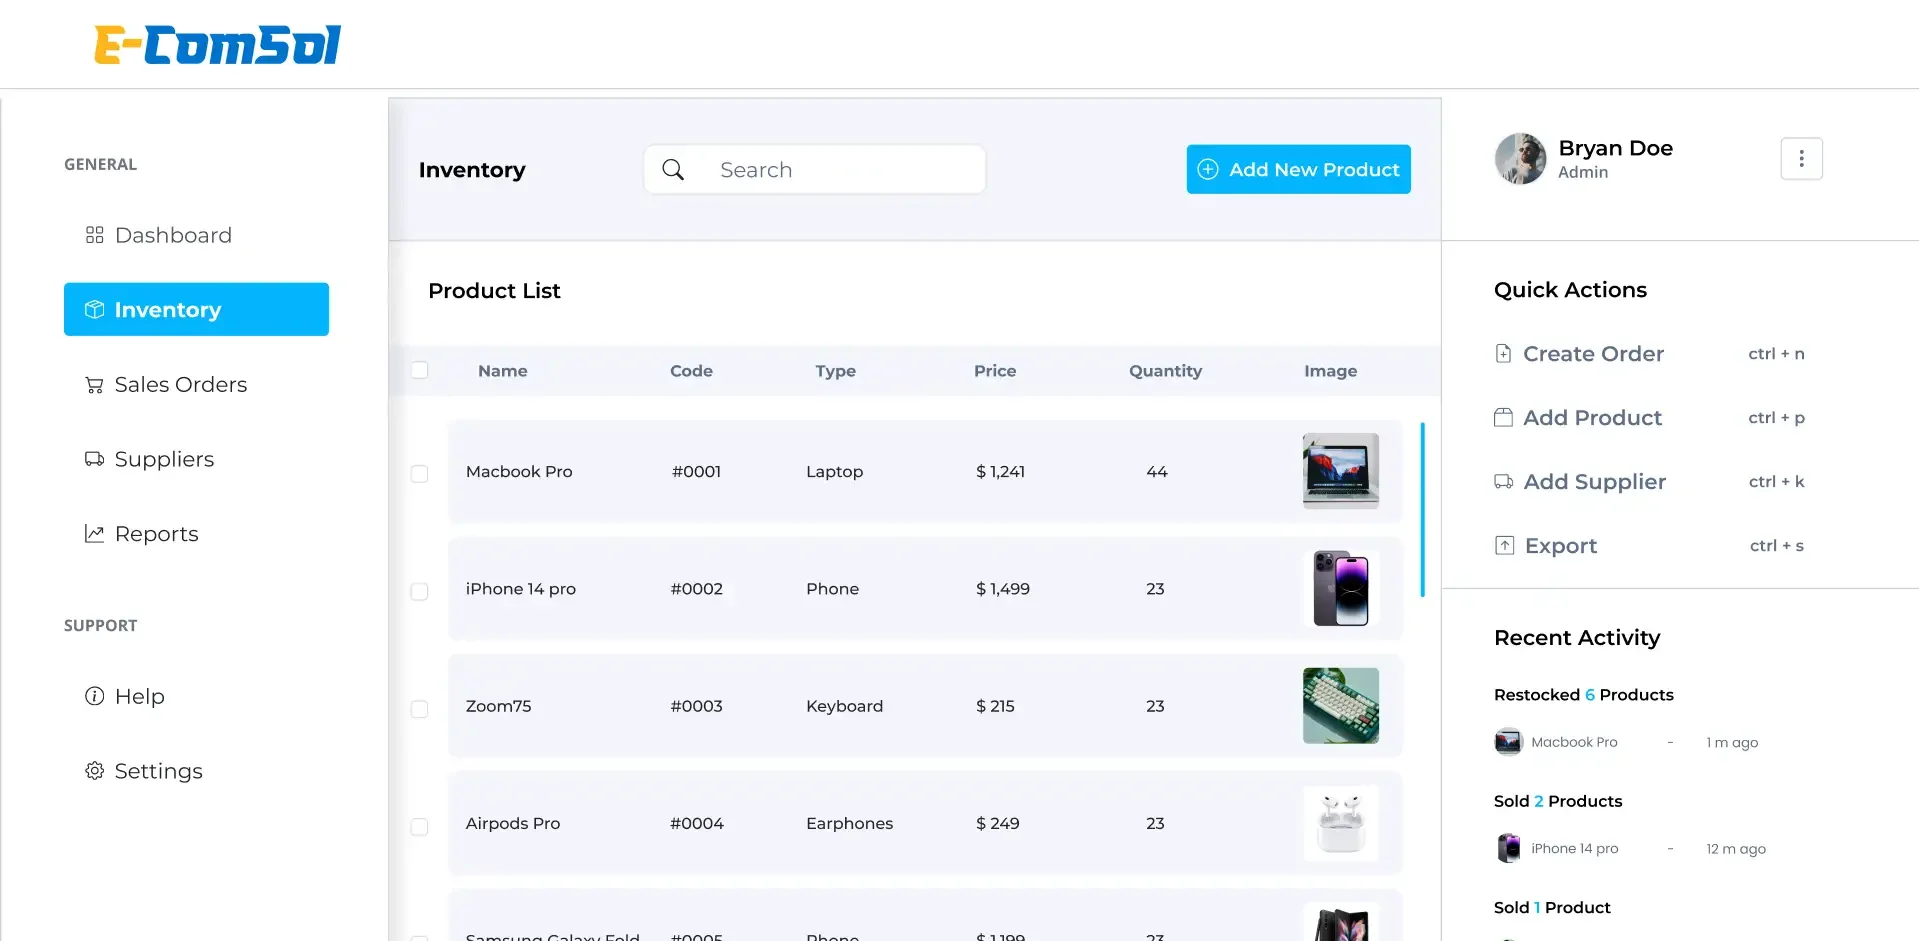Click the Add Product box icon
This screenshot has width=1920, height=941.
pyautogui.click(x=1503, y=417)
